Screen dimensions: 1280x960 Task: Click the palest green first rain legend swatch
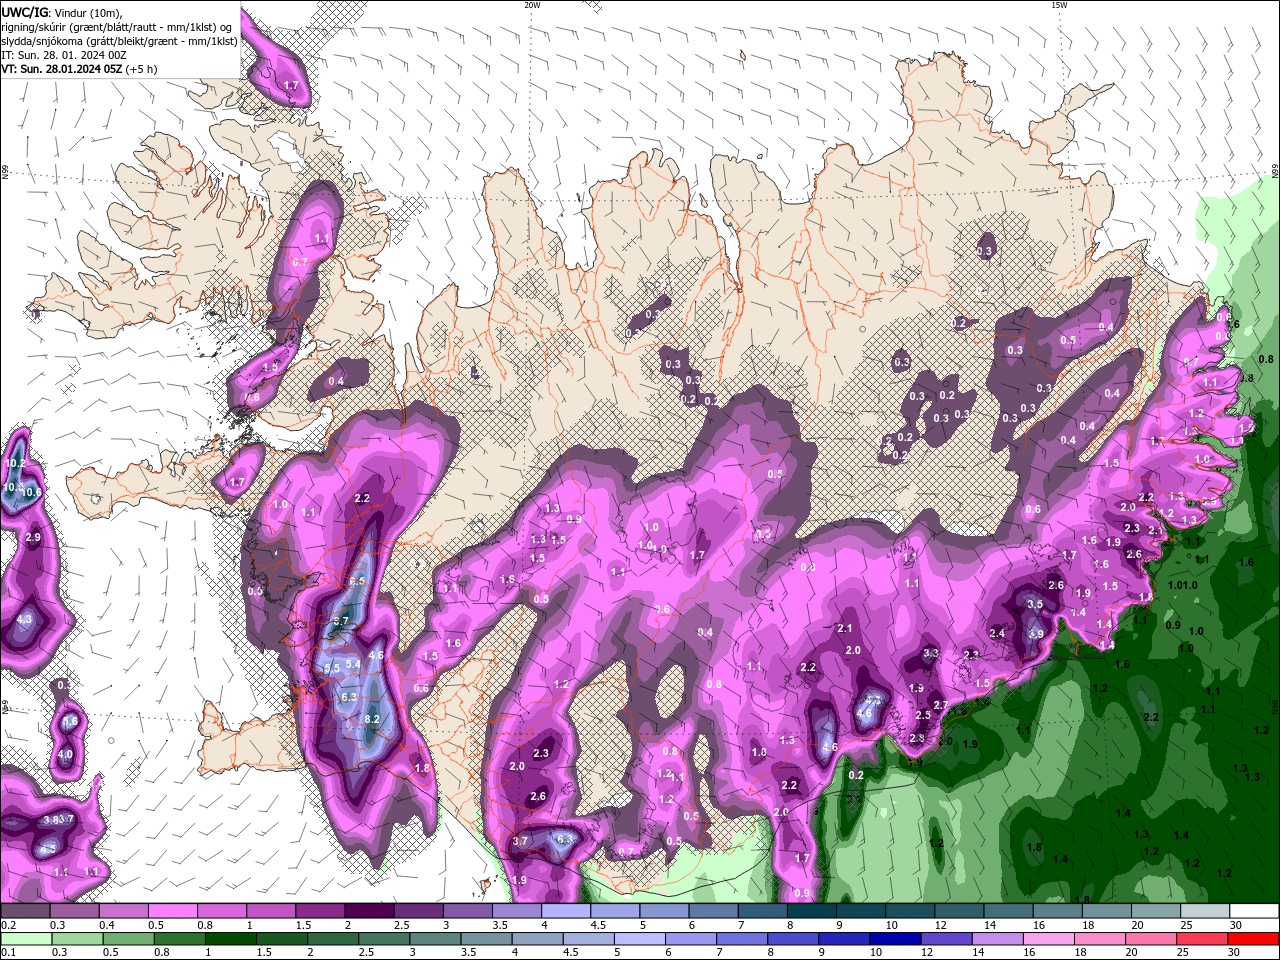(27, 939)
